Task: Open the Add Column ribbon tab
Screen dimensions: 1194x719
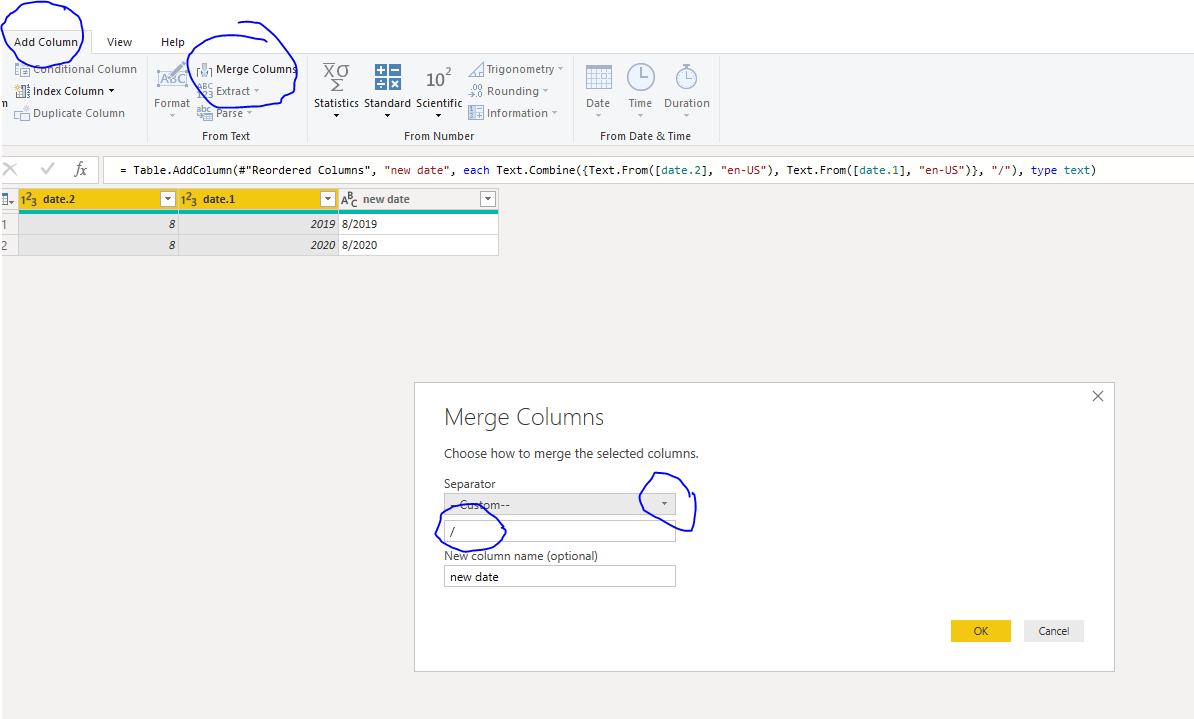Action: [46, 42]
